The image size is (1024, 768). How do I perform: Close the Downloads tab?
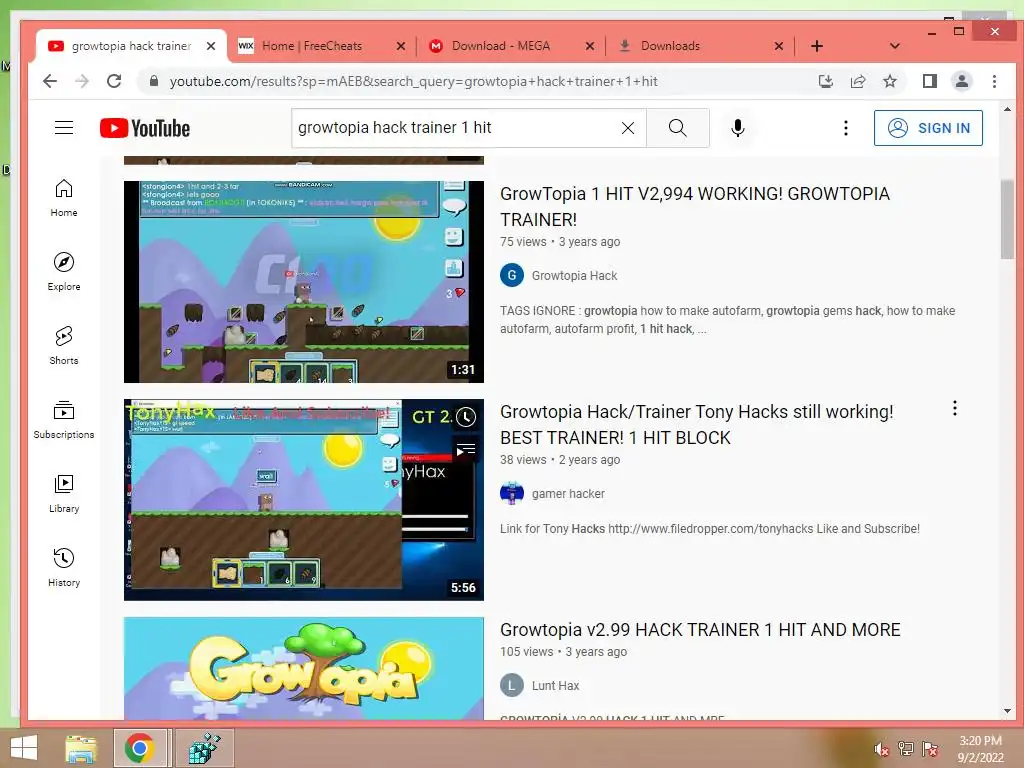(778, 46)
